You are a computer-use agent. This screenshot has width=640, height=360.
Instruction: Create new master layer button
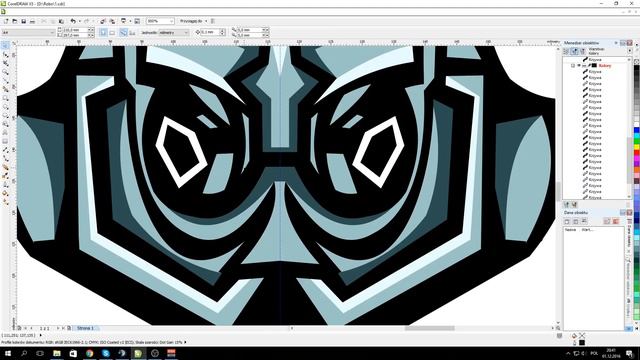574,204
